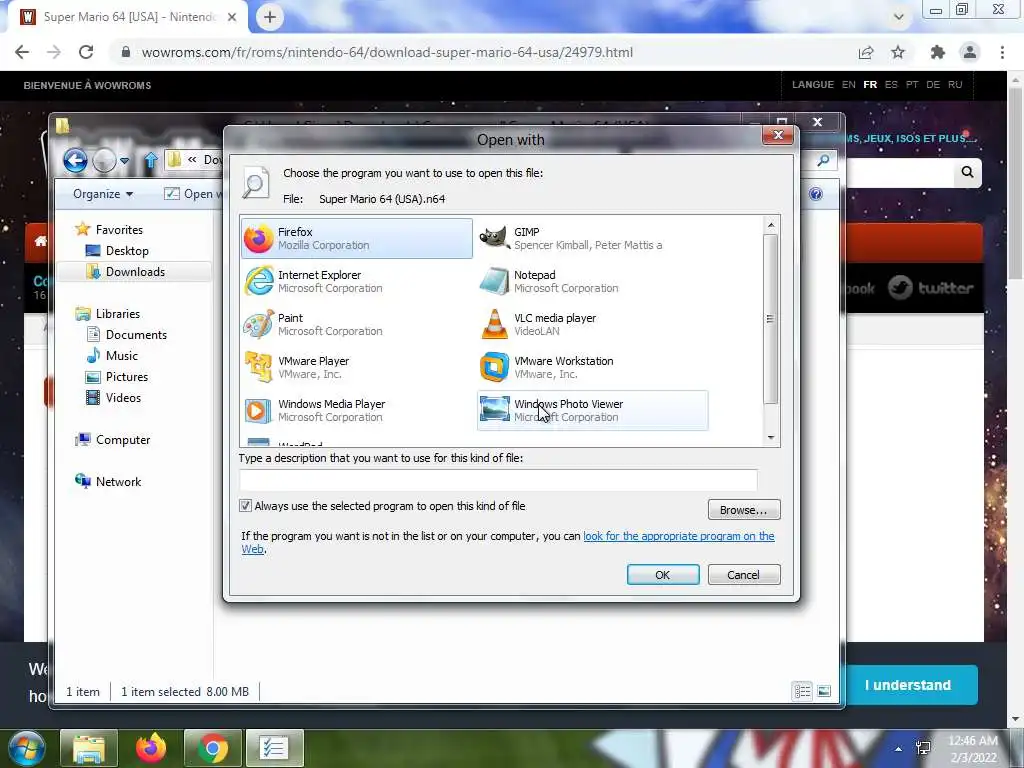
Task: Click the Chrome address bar URL
Action: (387, 52)
